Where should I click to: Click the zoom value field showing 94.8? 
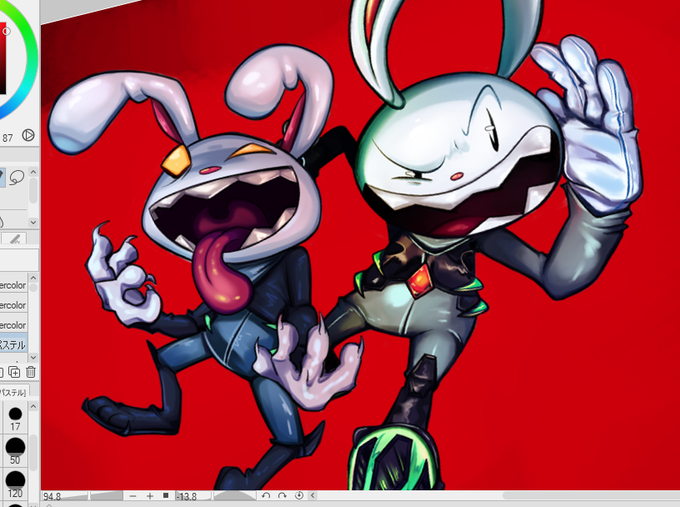[52, 496]
